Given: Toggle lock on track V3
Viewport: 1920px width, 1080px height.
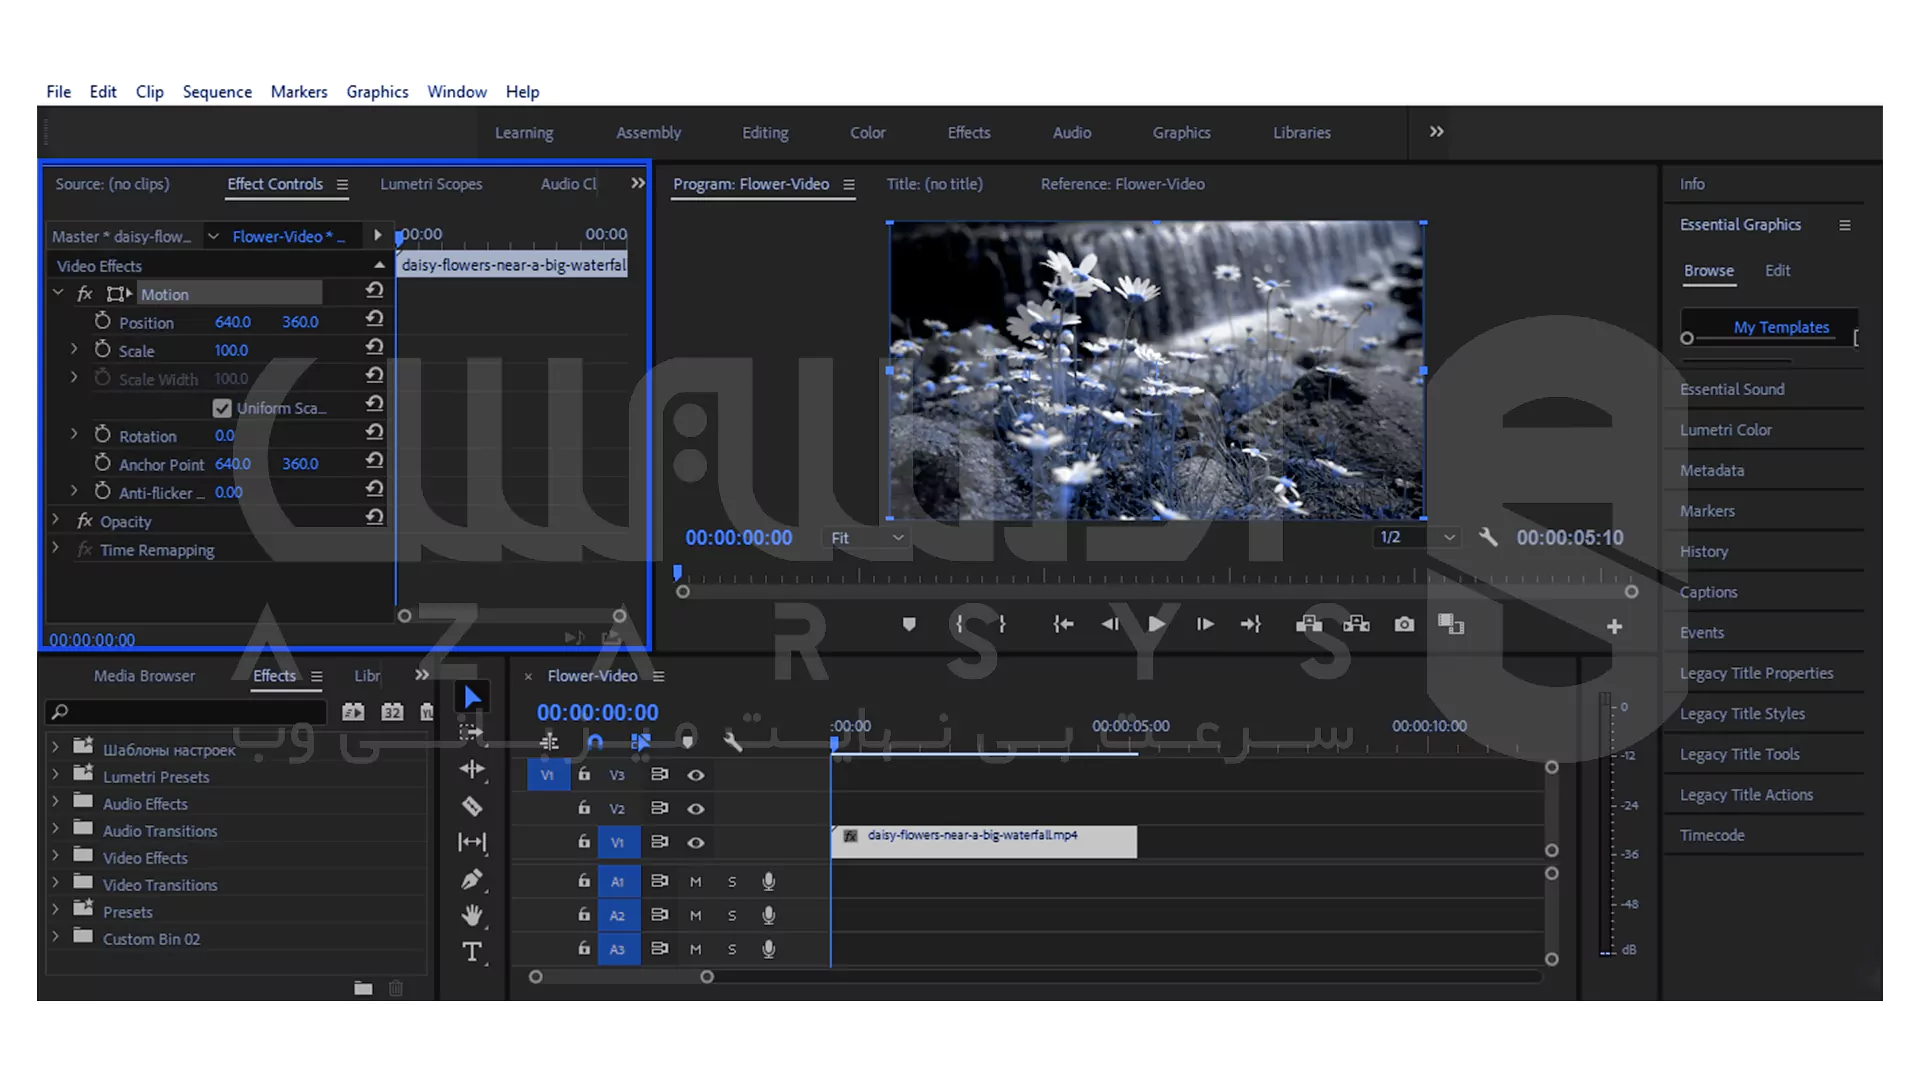Looking at the screenshot, I should pyautogui.click(x=584, y=775).
